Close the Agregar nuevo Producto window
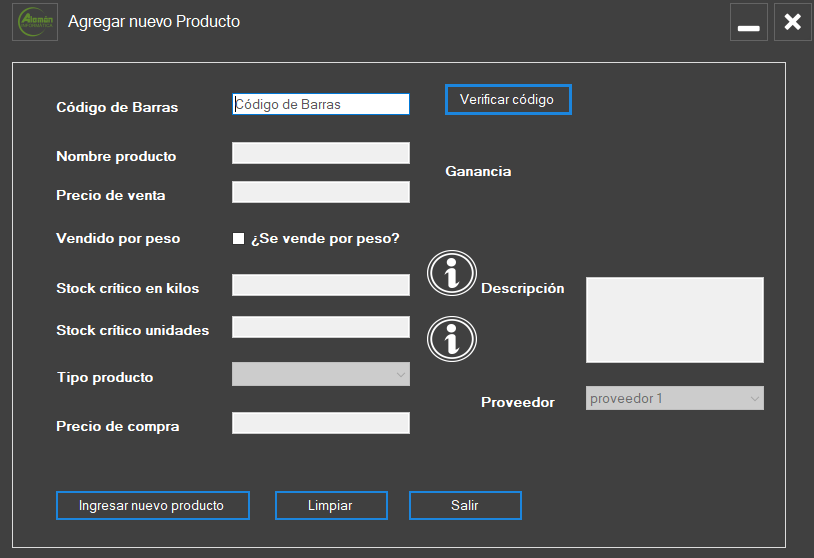Image resolution: width=814 pixels, height=558 pixels. (792, 22)
